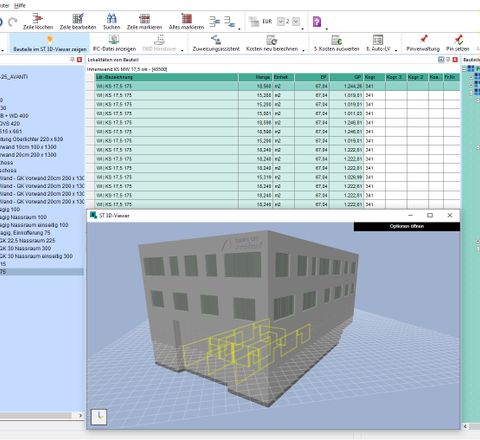Close the left Bauteile list panel
Viewport: 480px width, 440px height.
tap(79, 60)
